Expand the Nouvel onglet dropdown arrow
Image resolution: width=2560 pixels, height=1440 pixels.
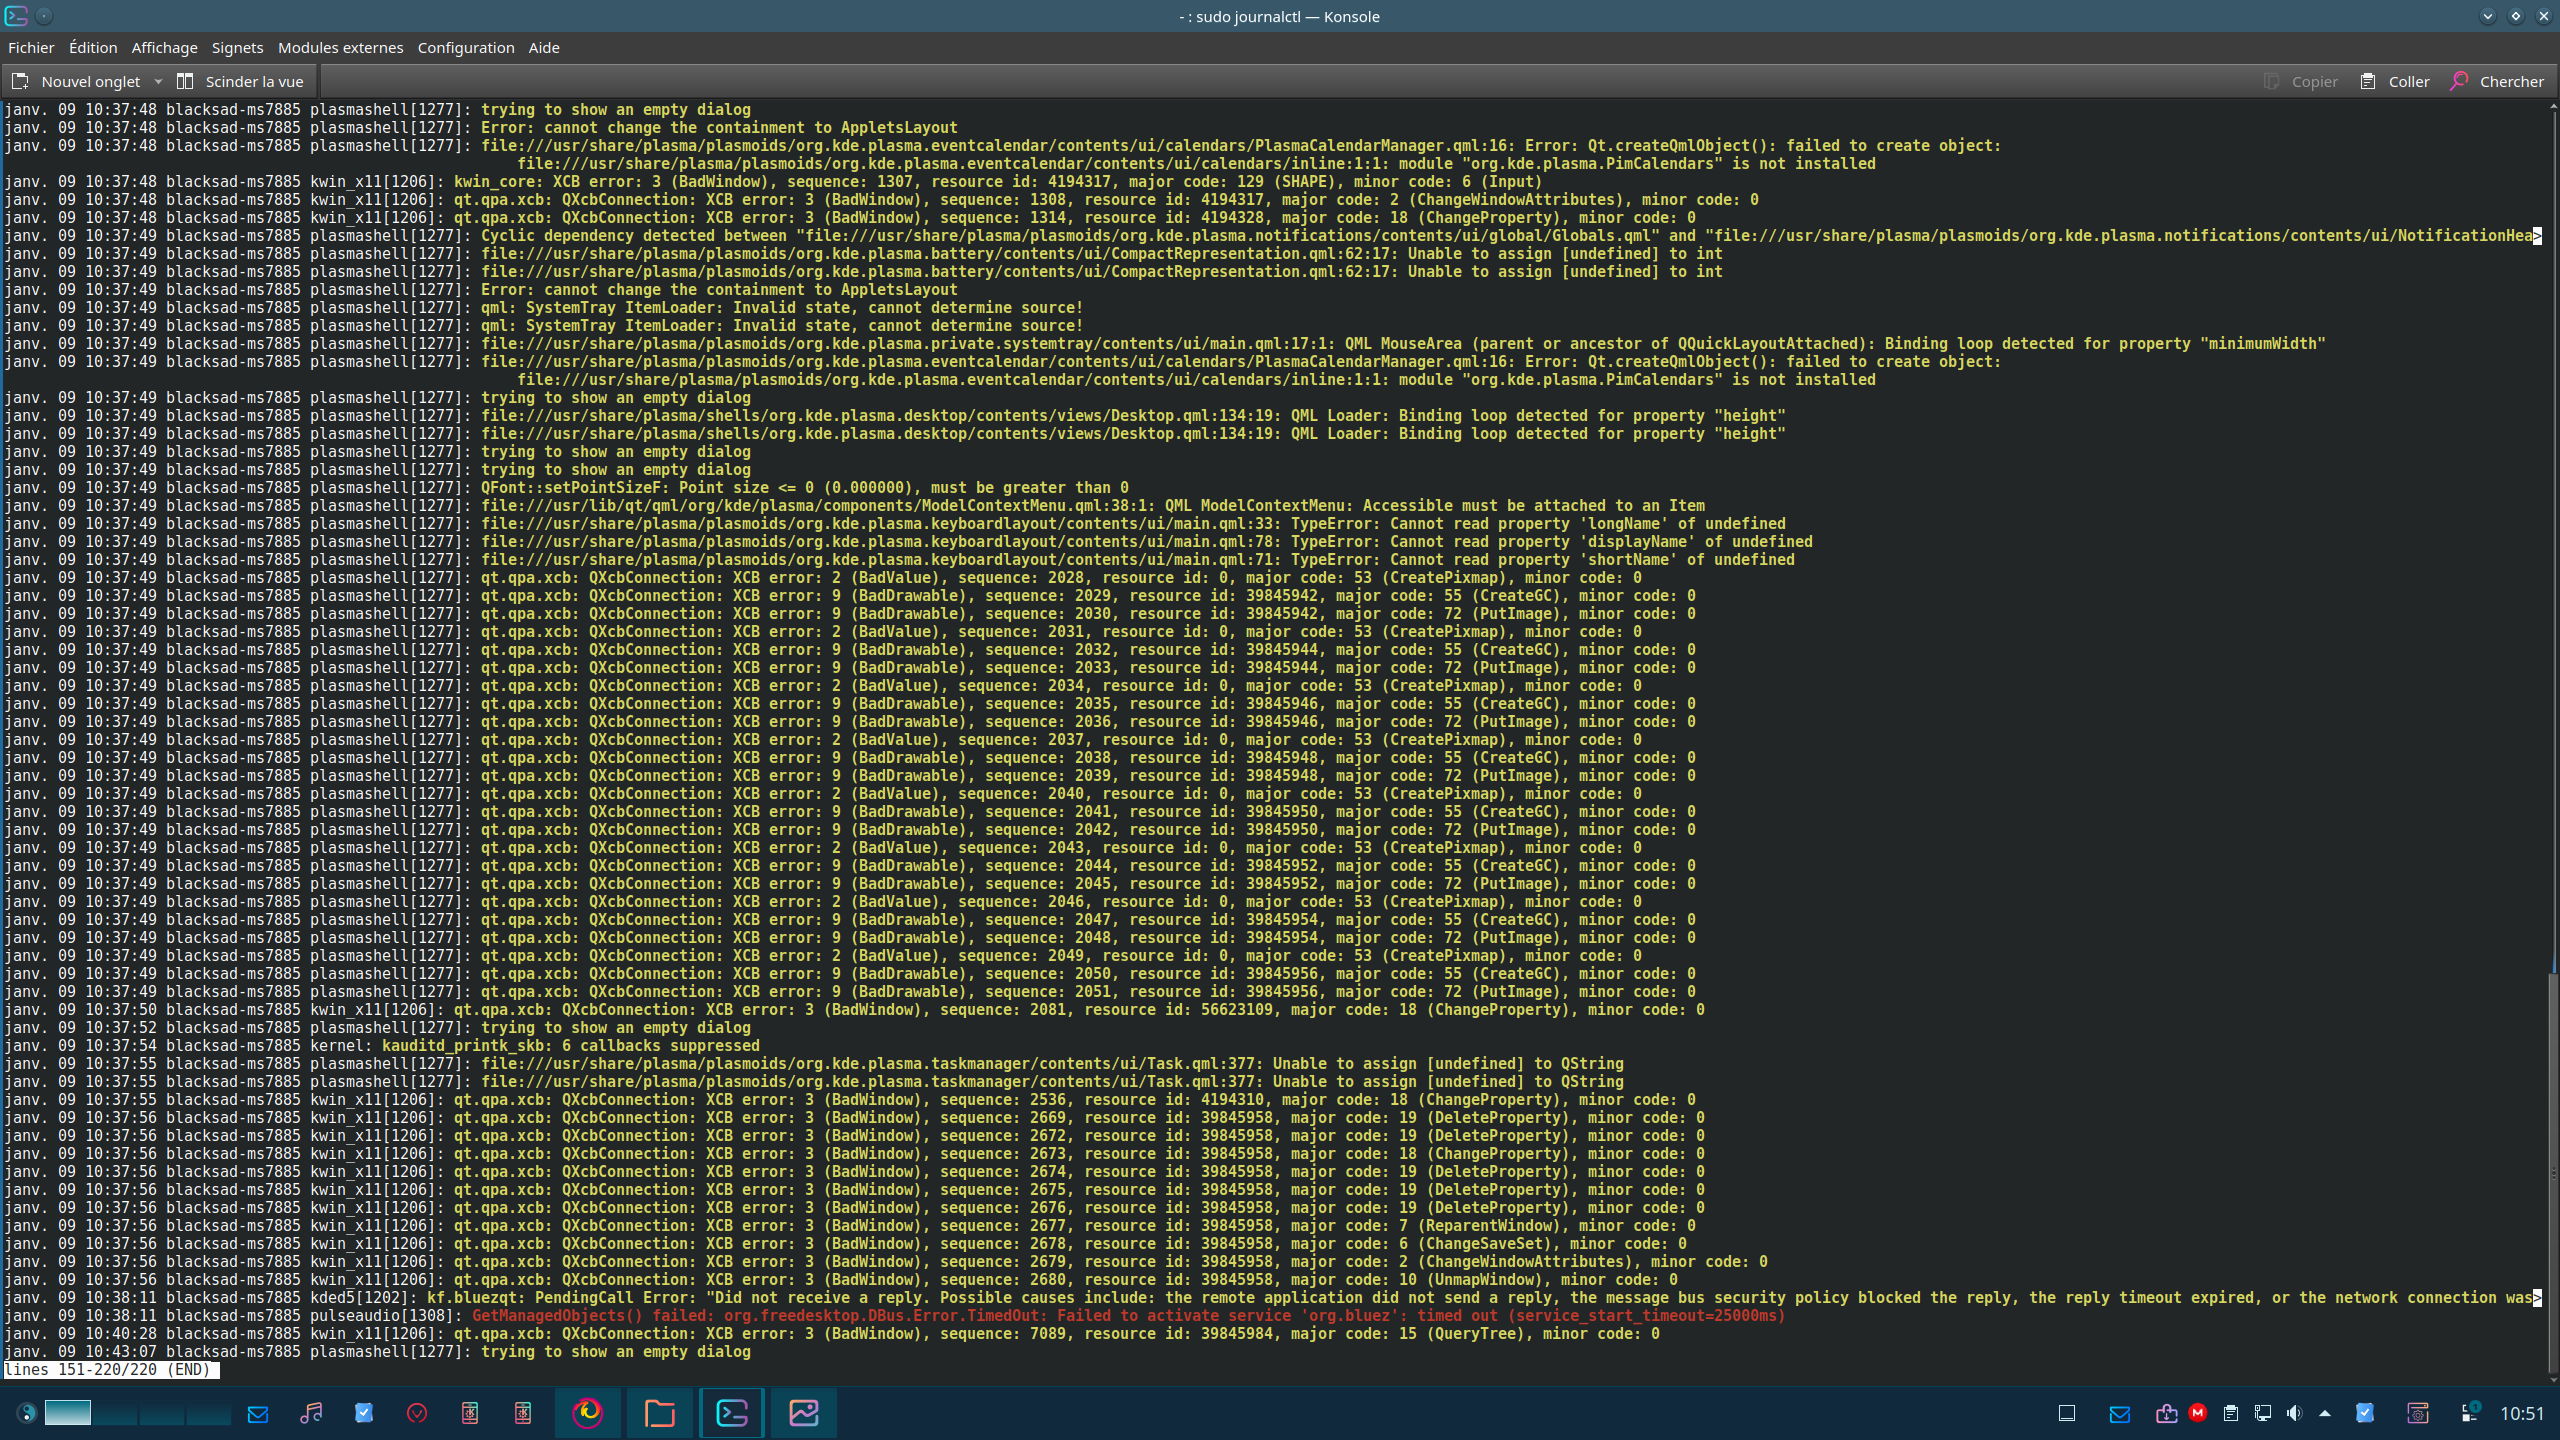(x=158, y=81)
